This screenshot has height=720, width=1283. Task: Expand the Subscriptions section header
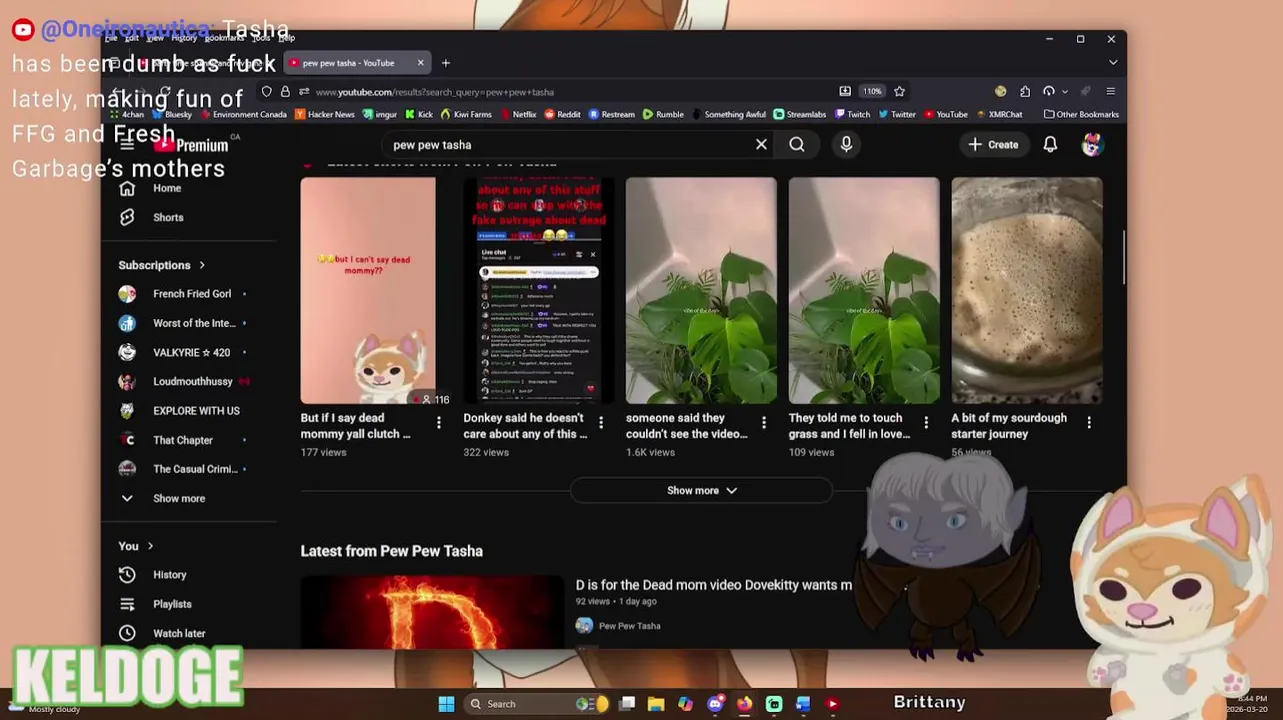click(x=161, y=265)
